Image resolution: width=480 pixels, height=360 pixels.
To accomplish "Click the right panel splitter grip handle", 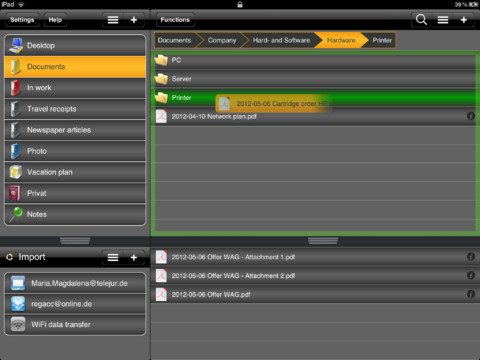I will pyautogui.click(x=323, y=241).
